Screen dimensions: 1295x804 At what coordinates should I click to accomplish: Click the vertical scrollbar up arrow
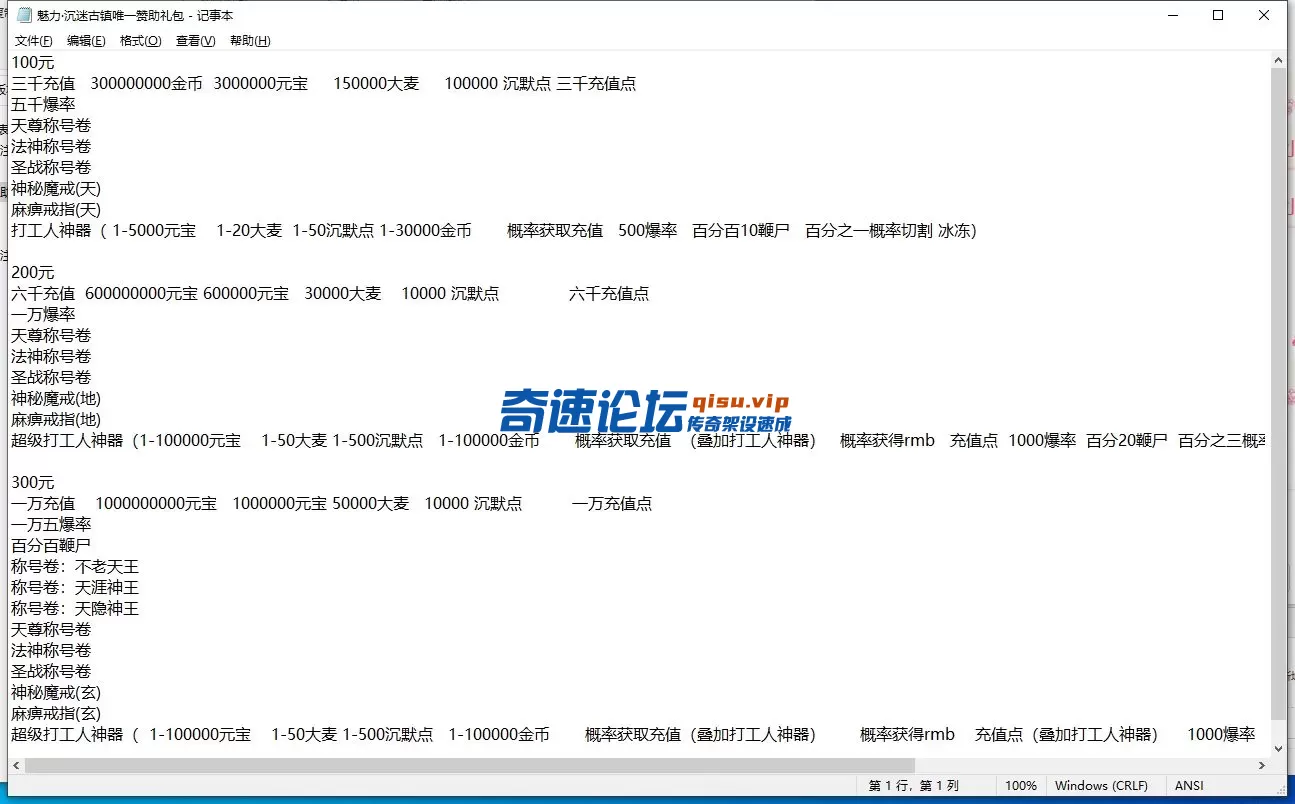[1278, 60]
